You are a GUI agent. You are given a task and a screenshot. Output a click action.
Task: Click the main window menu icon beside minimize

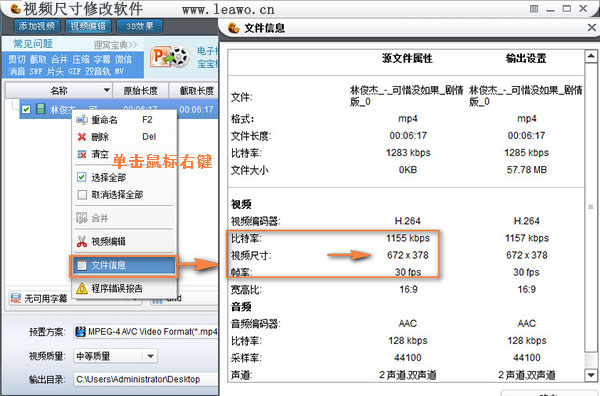pos(534,8)
